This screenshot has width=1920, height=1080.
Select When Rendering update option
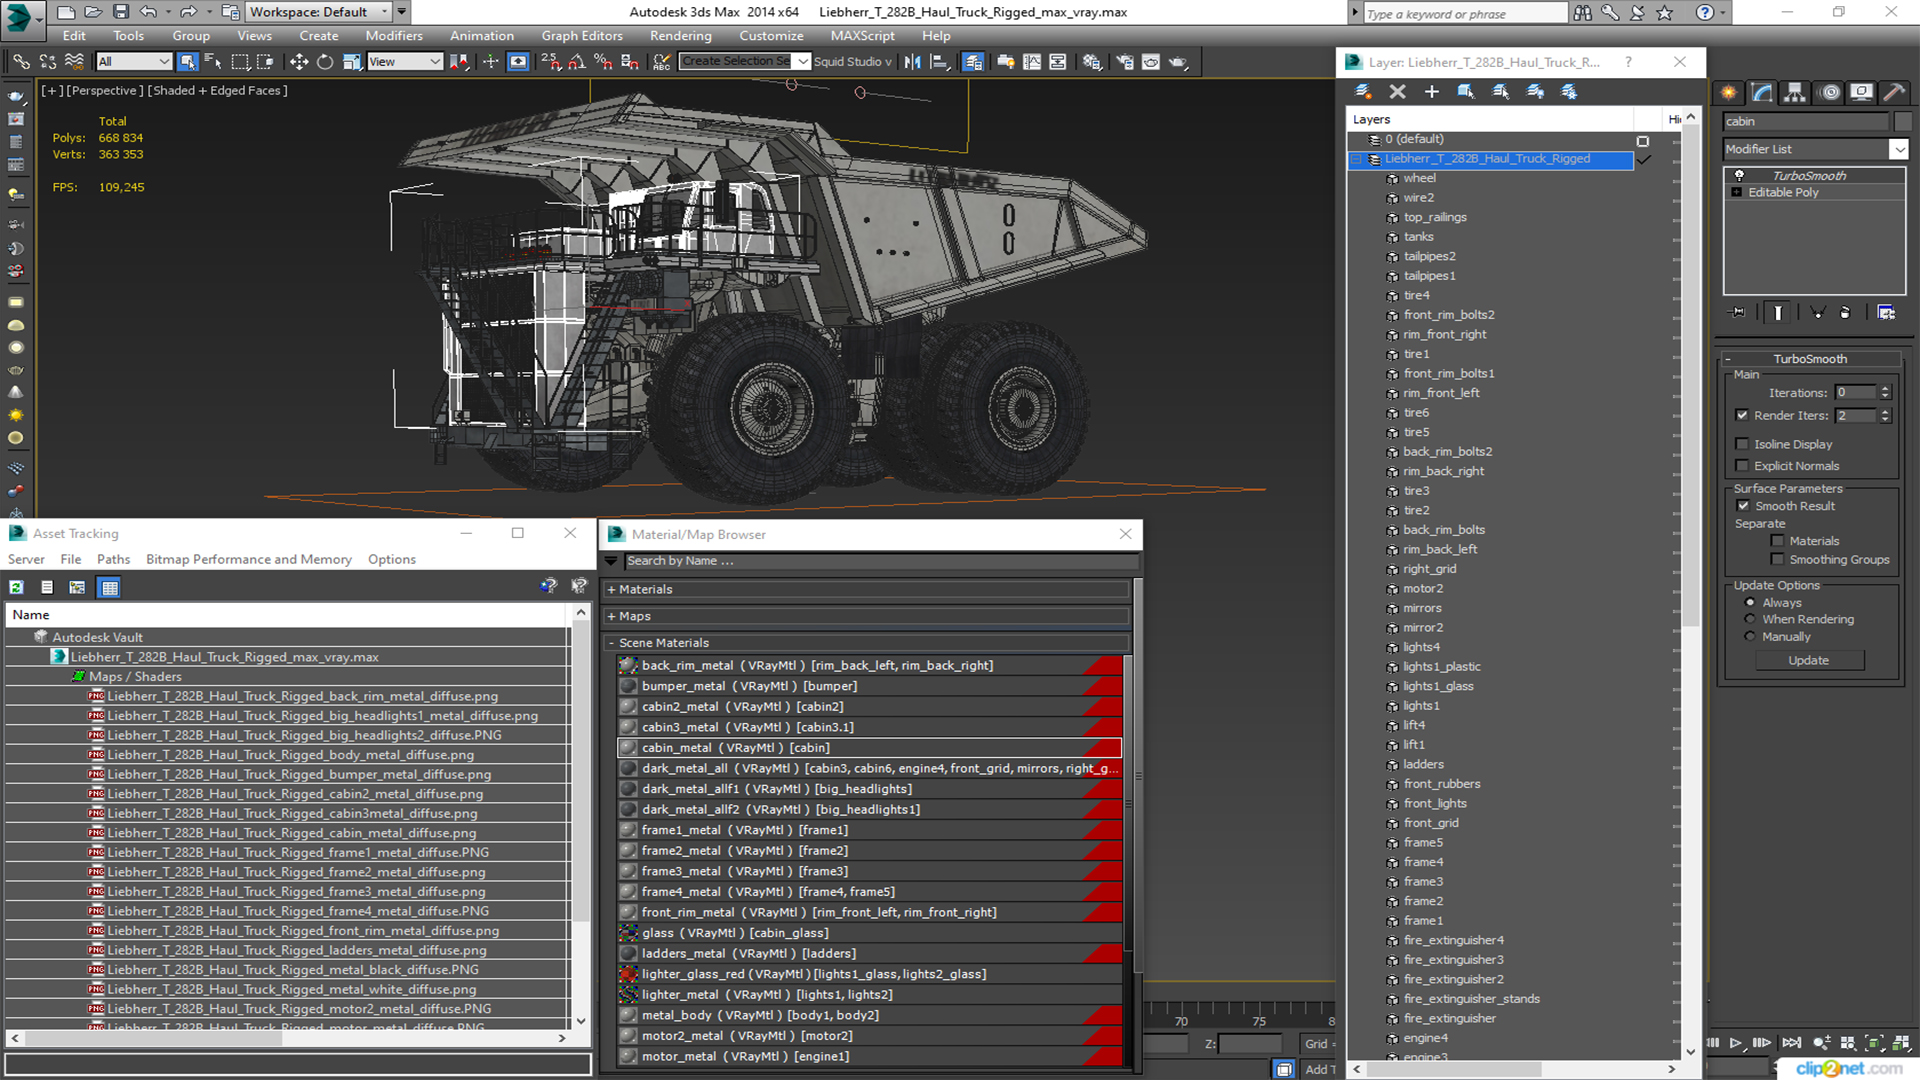click(1750, 620)
